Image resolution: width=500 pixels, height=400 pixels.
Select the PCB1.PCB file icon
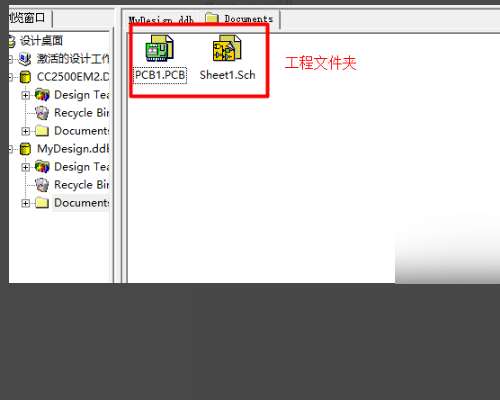coord(160,48)
